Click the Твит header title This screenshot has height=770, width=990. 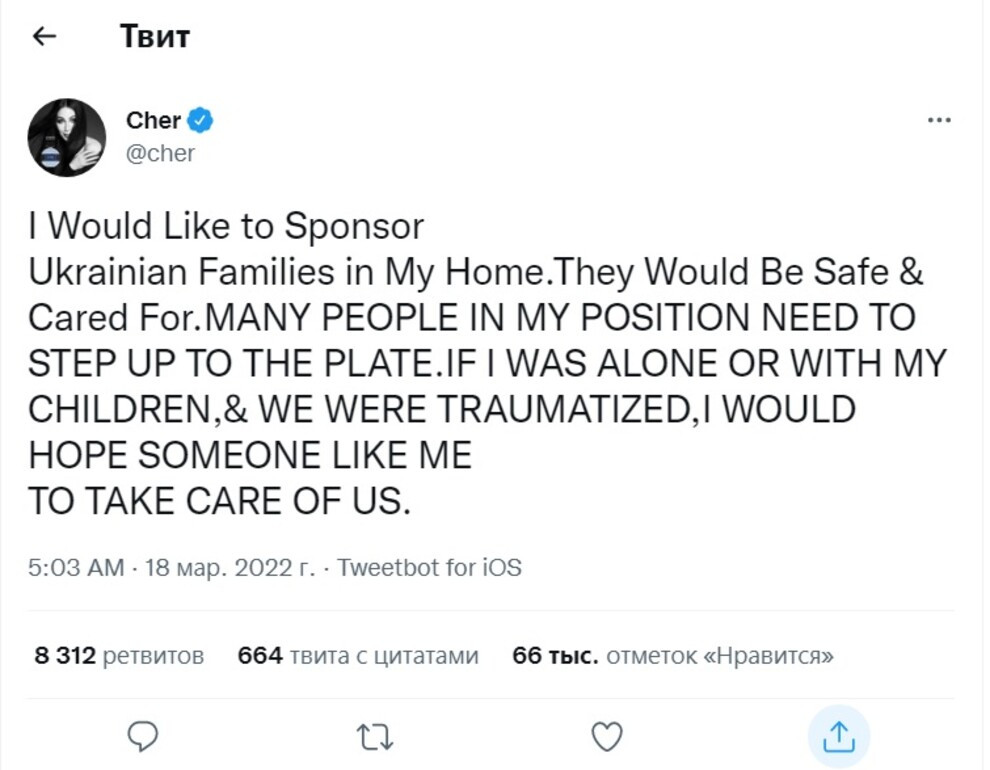[155, 37]
